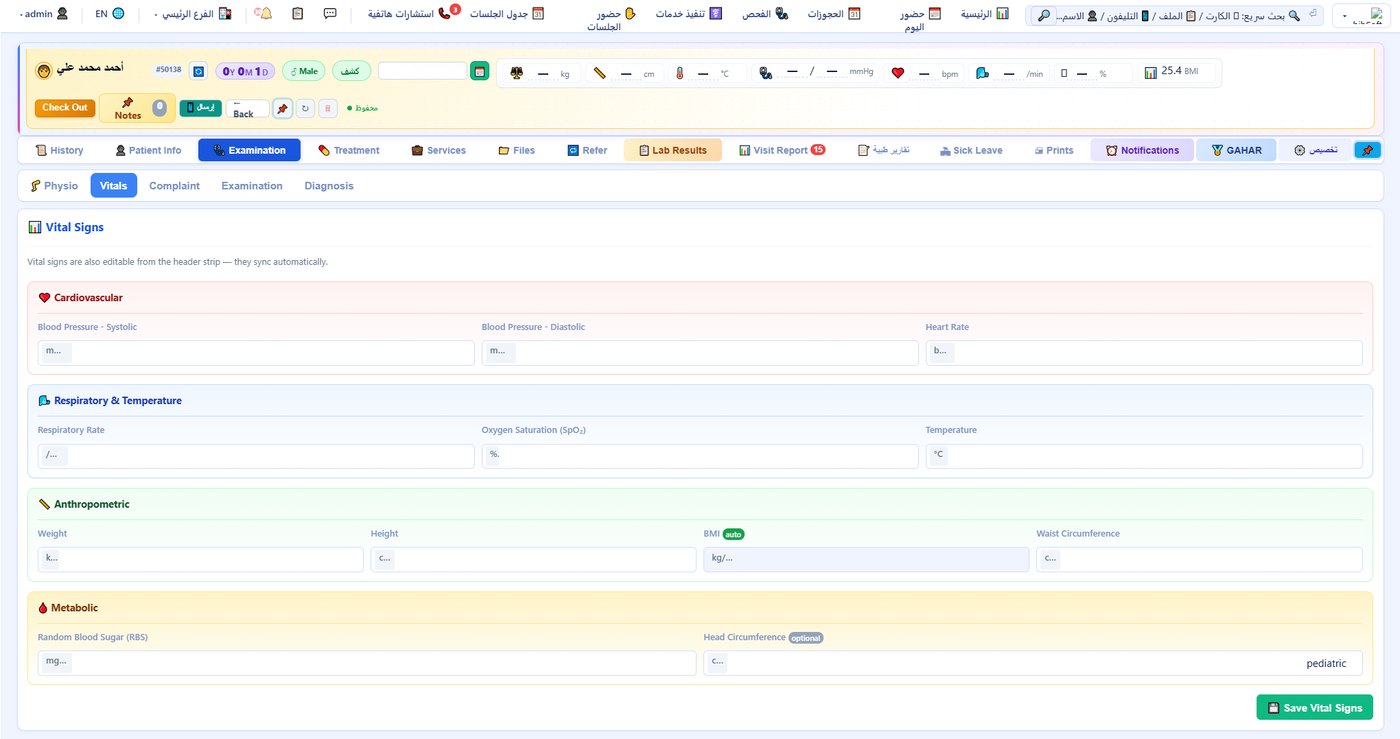The image size is (1400, 739).
Task: Click the Save Vital Signs button
Action: (1315, 707)
